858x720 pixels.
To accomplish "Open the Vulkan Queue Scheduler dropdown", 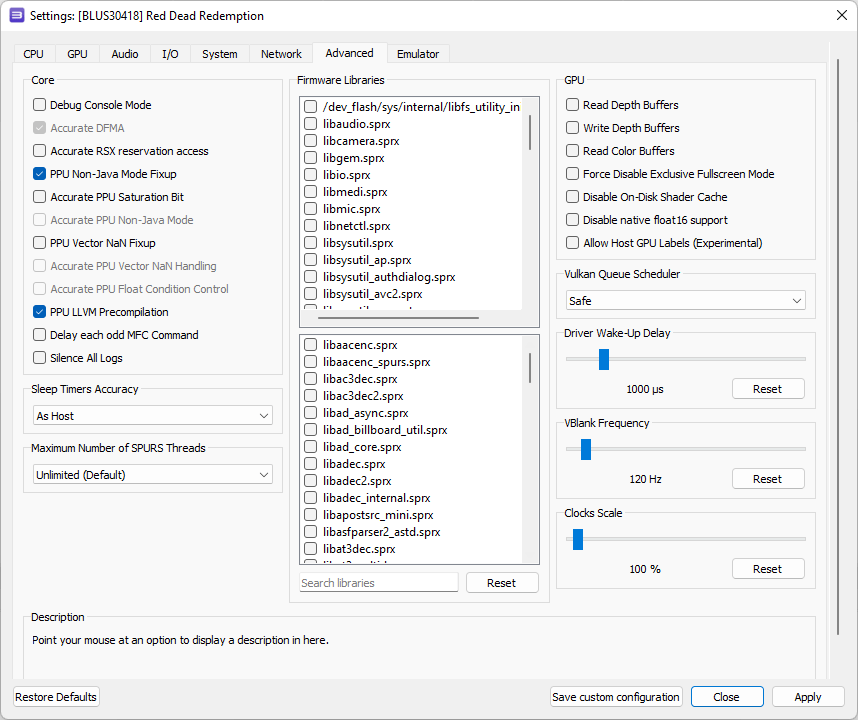I will (x=686, y=299).
